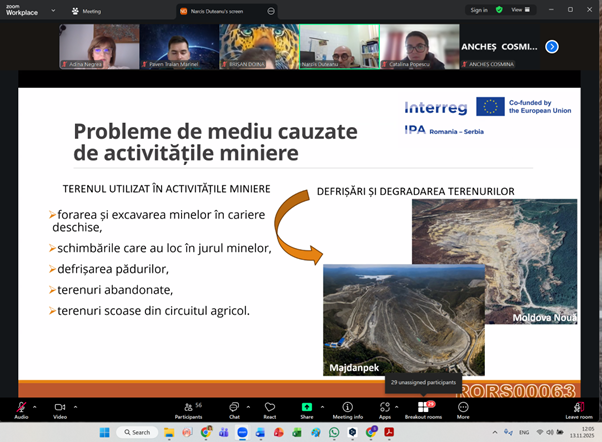Click the Sign in button
Screen dimensions: 602x442
479,10
